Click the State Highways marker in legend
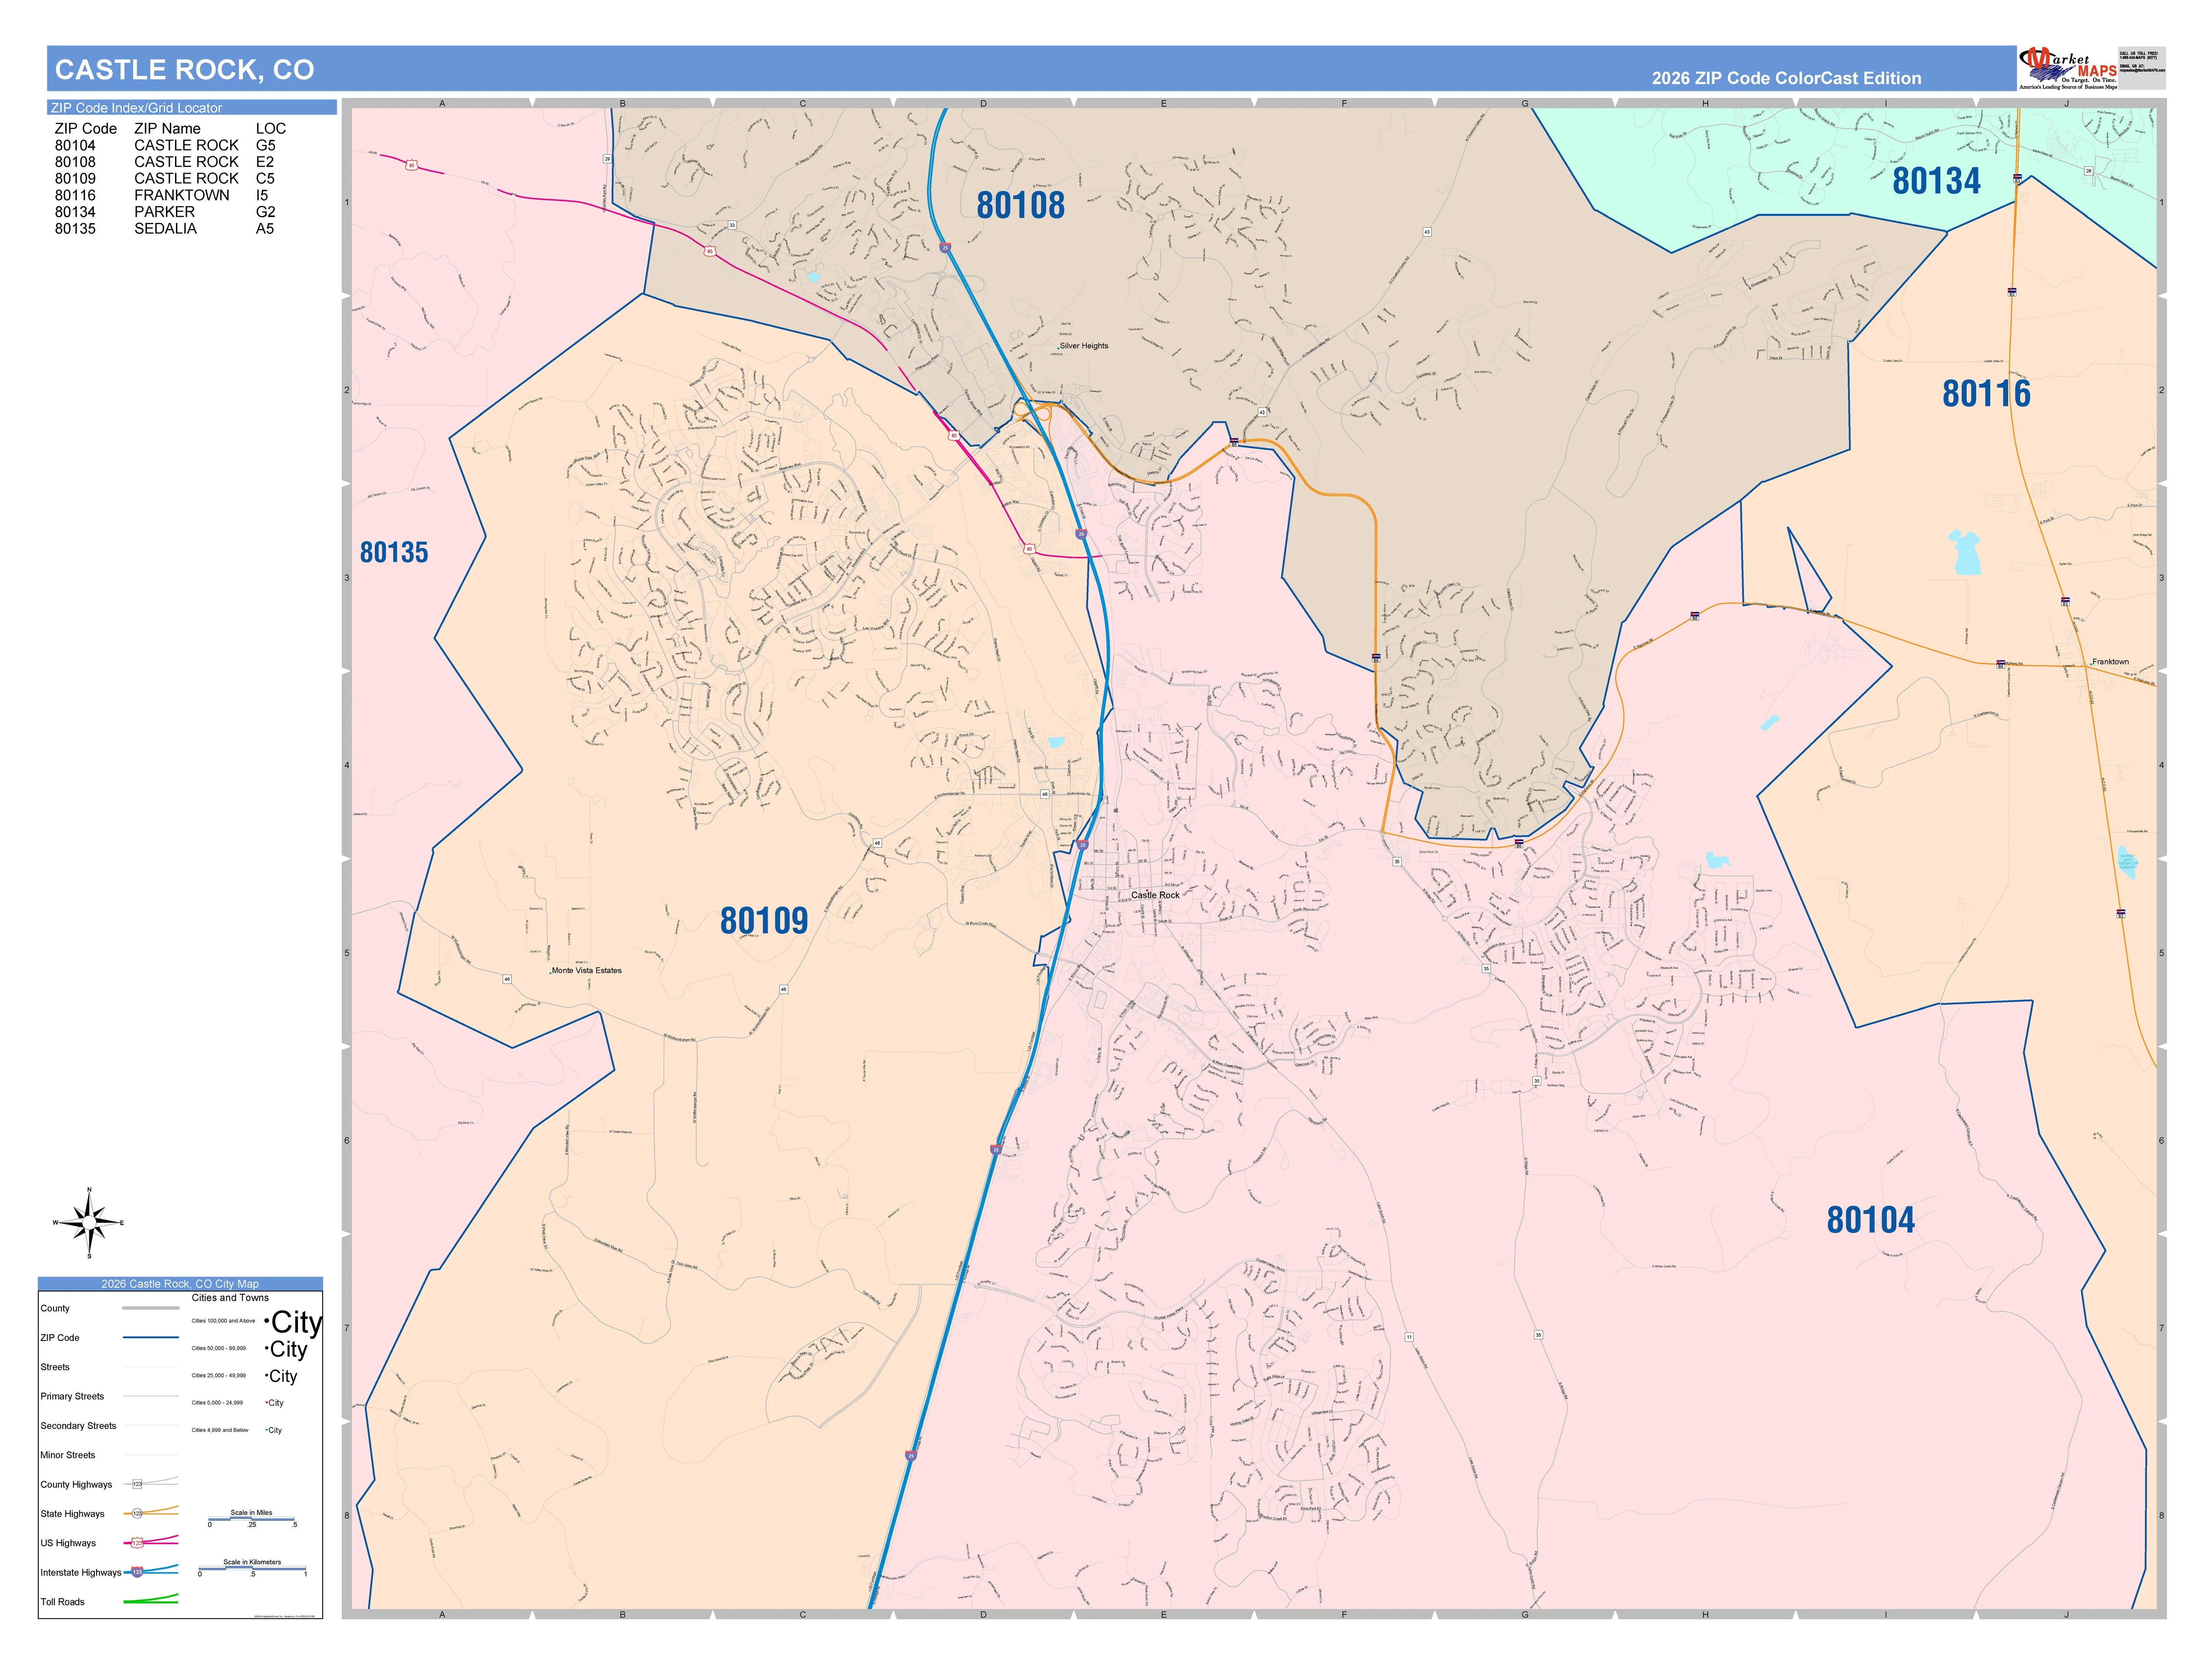The image size is (2212, 1668). click(x=137, y=1513)
